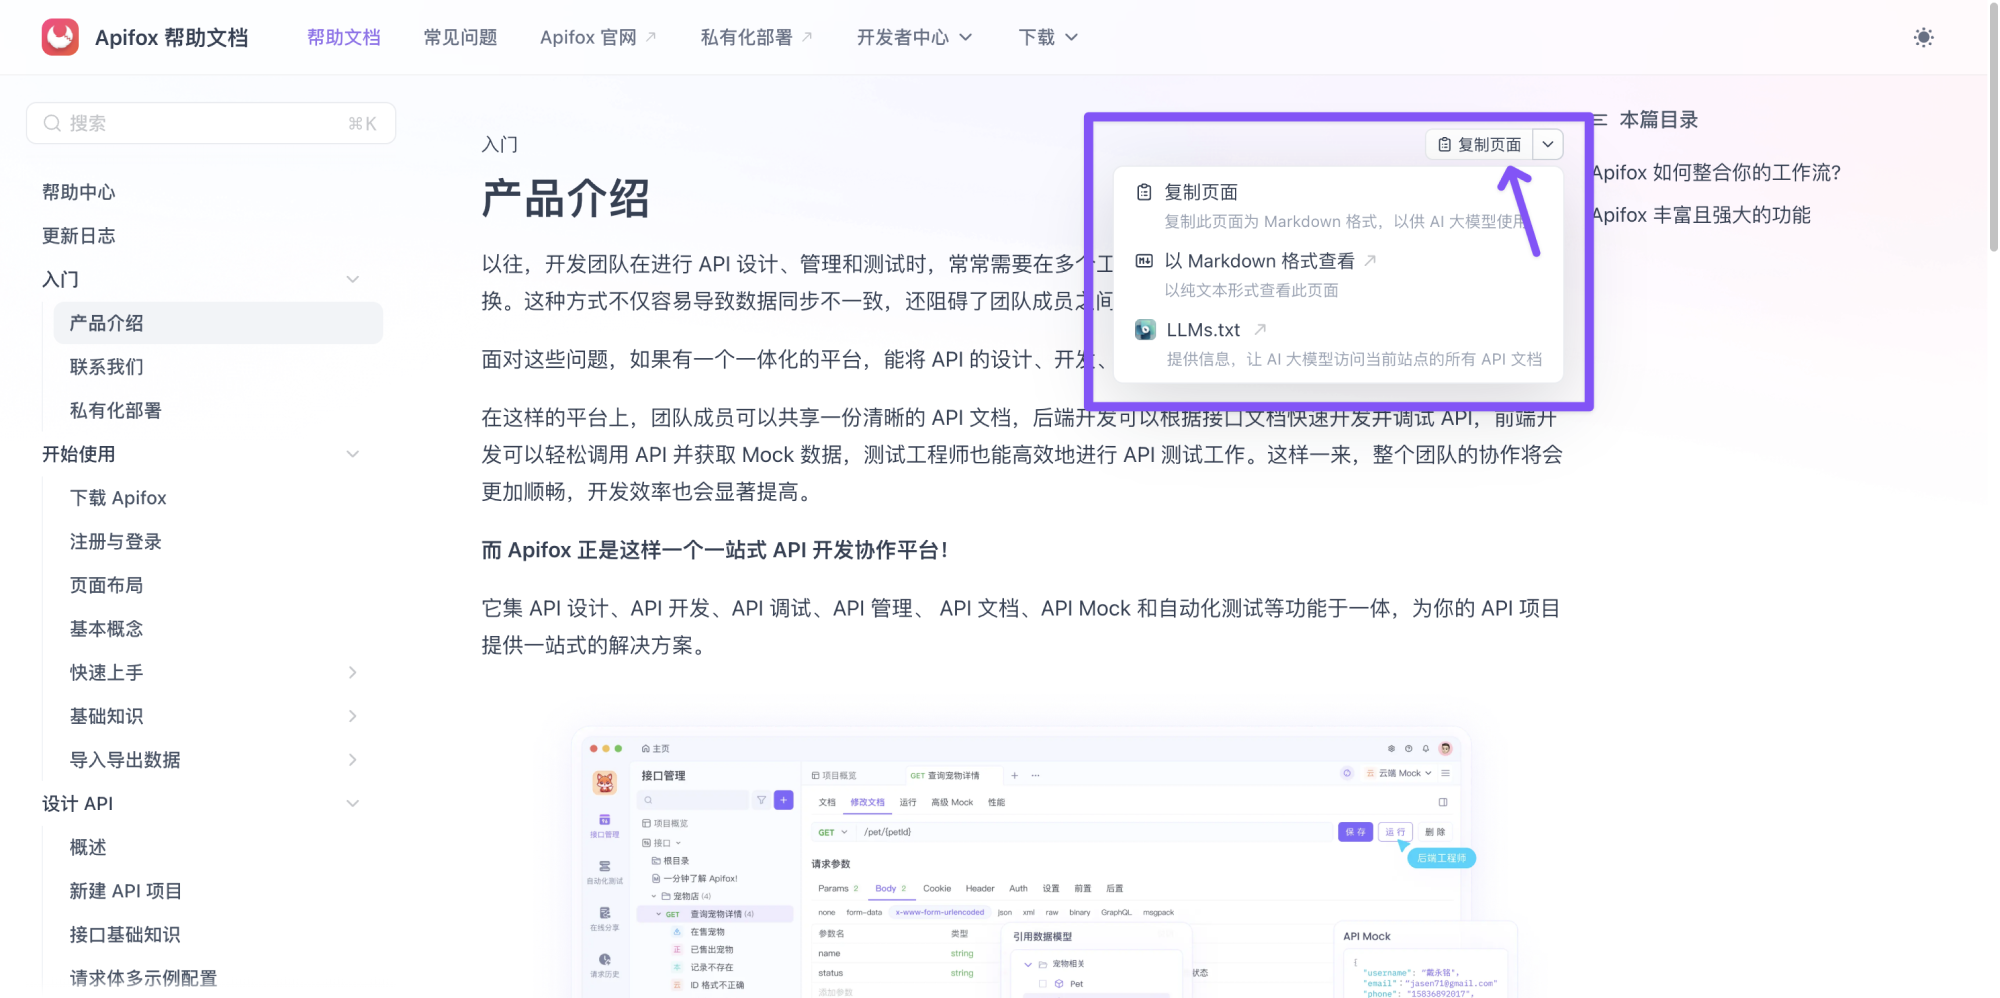Viewport: 2000px width, 998px height.
Task: Jump to 'Apifox 丰富且强大的功能' section
Action: point(1700,215)
